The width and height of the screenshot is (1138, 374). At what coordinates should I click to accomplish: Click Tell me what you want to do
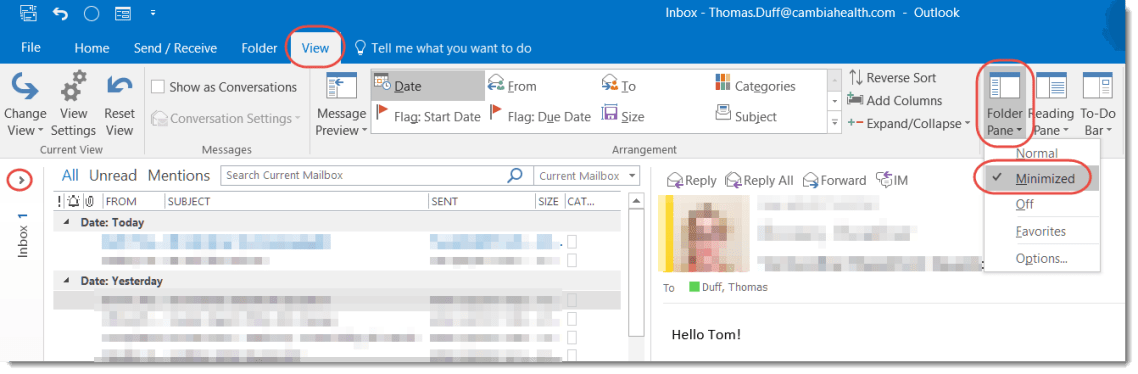pos(443,48)
